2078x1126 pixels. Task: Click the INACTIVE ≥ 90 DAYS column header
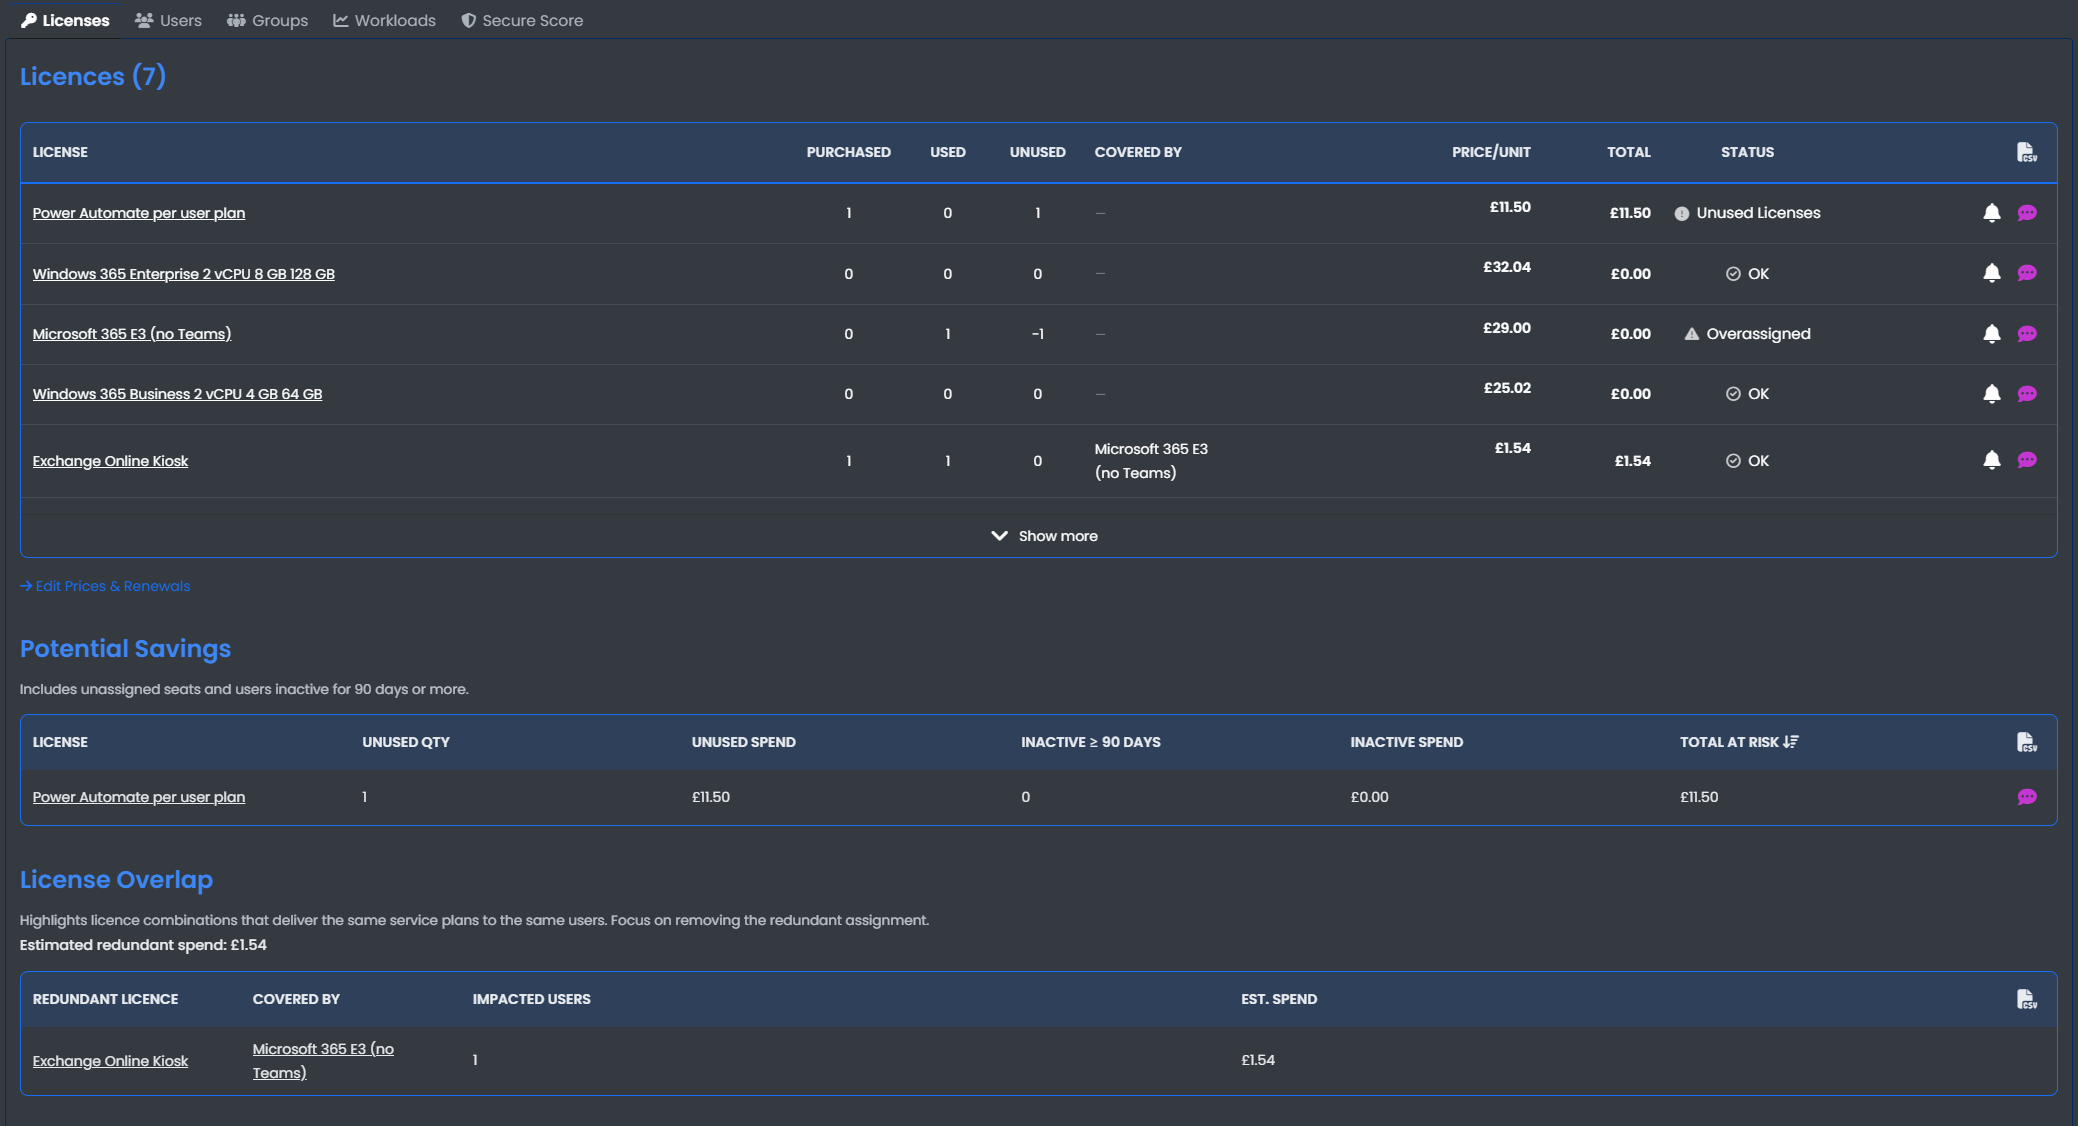(x=1091, y=742)
